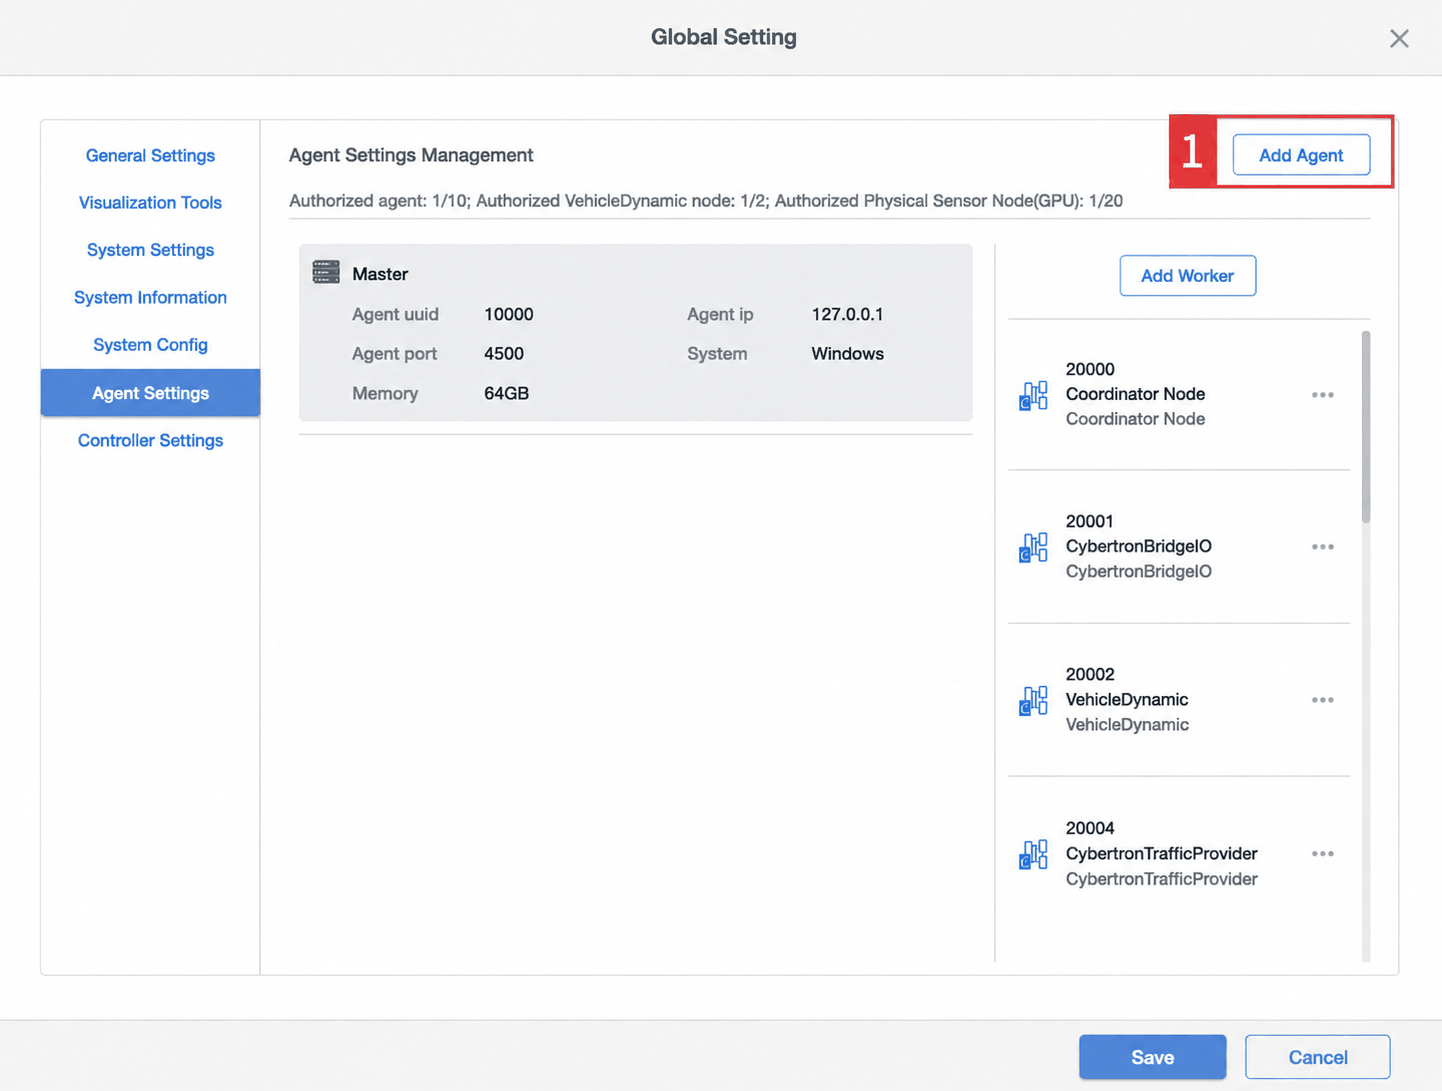Click the Coordinator Node worker icon
This screenshot has width=1442, height=1091.
1033,395
